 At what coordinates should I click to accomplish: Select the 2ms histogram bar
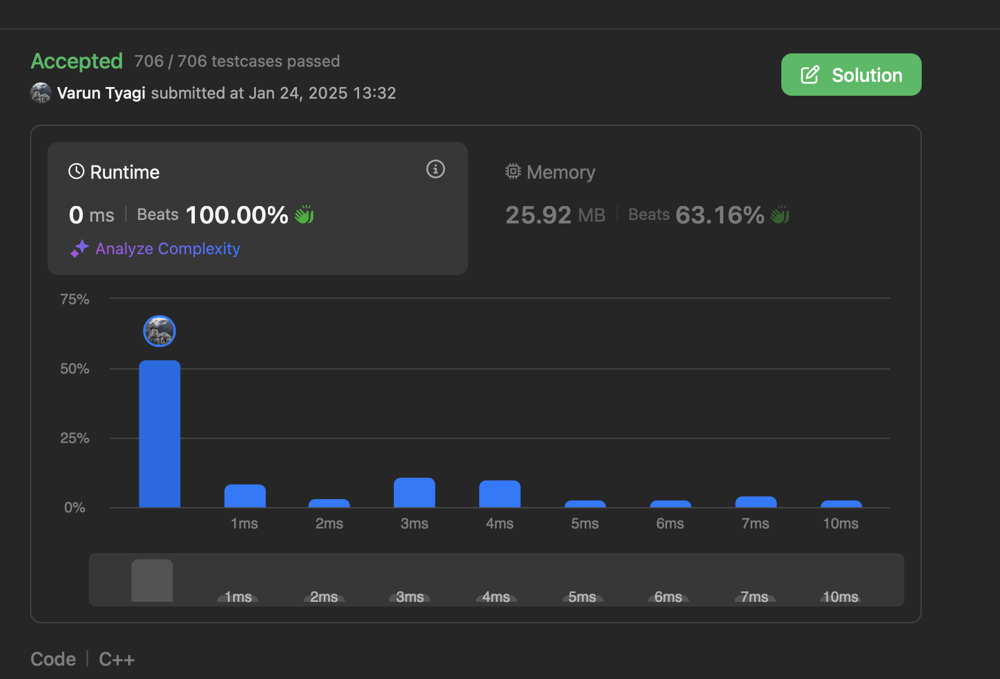click(329, 503)
